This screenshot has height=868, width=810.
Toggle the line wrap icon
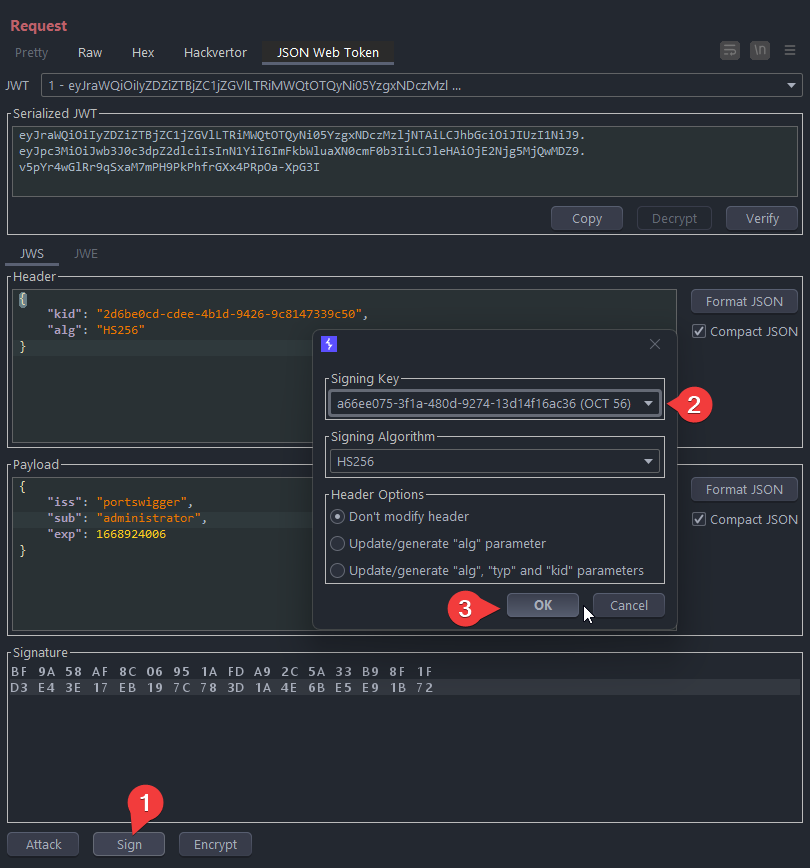click(x=730, y=51)
